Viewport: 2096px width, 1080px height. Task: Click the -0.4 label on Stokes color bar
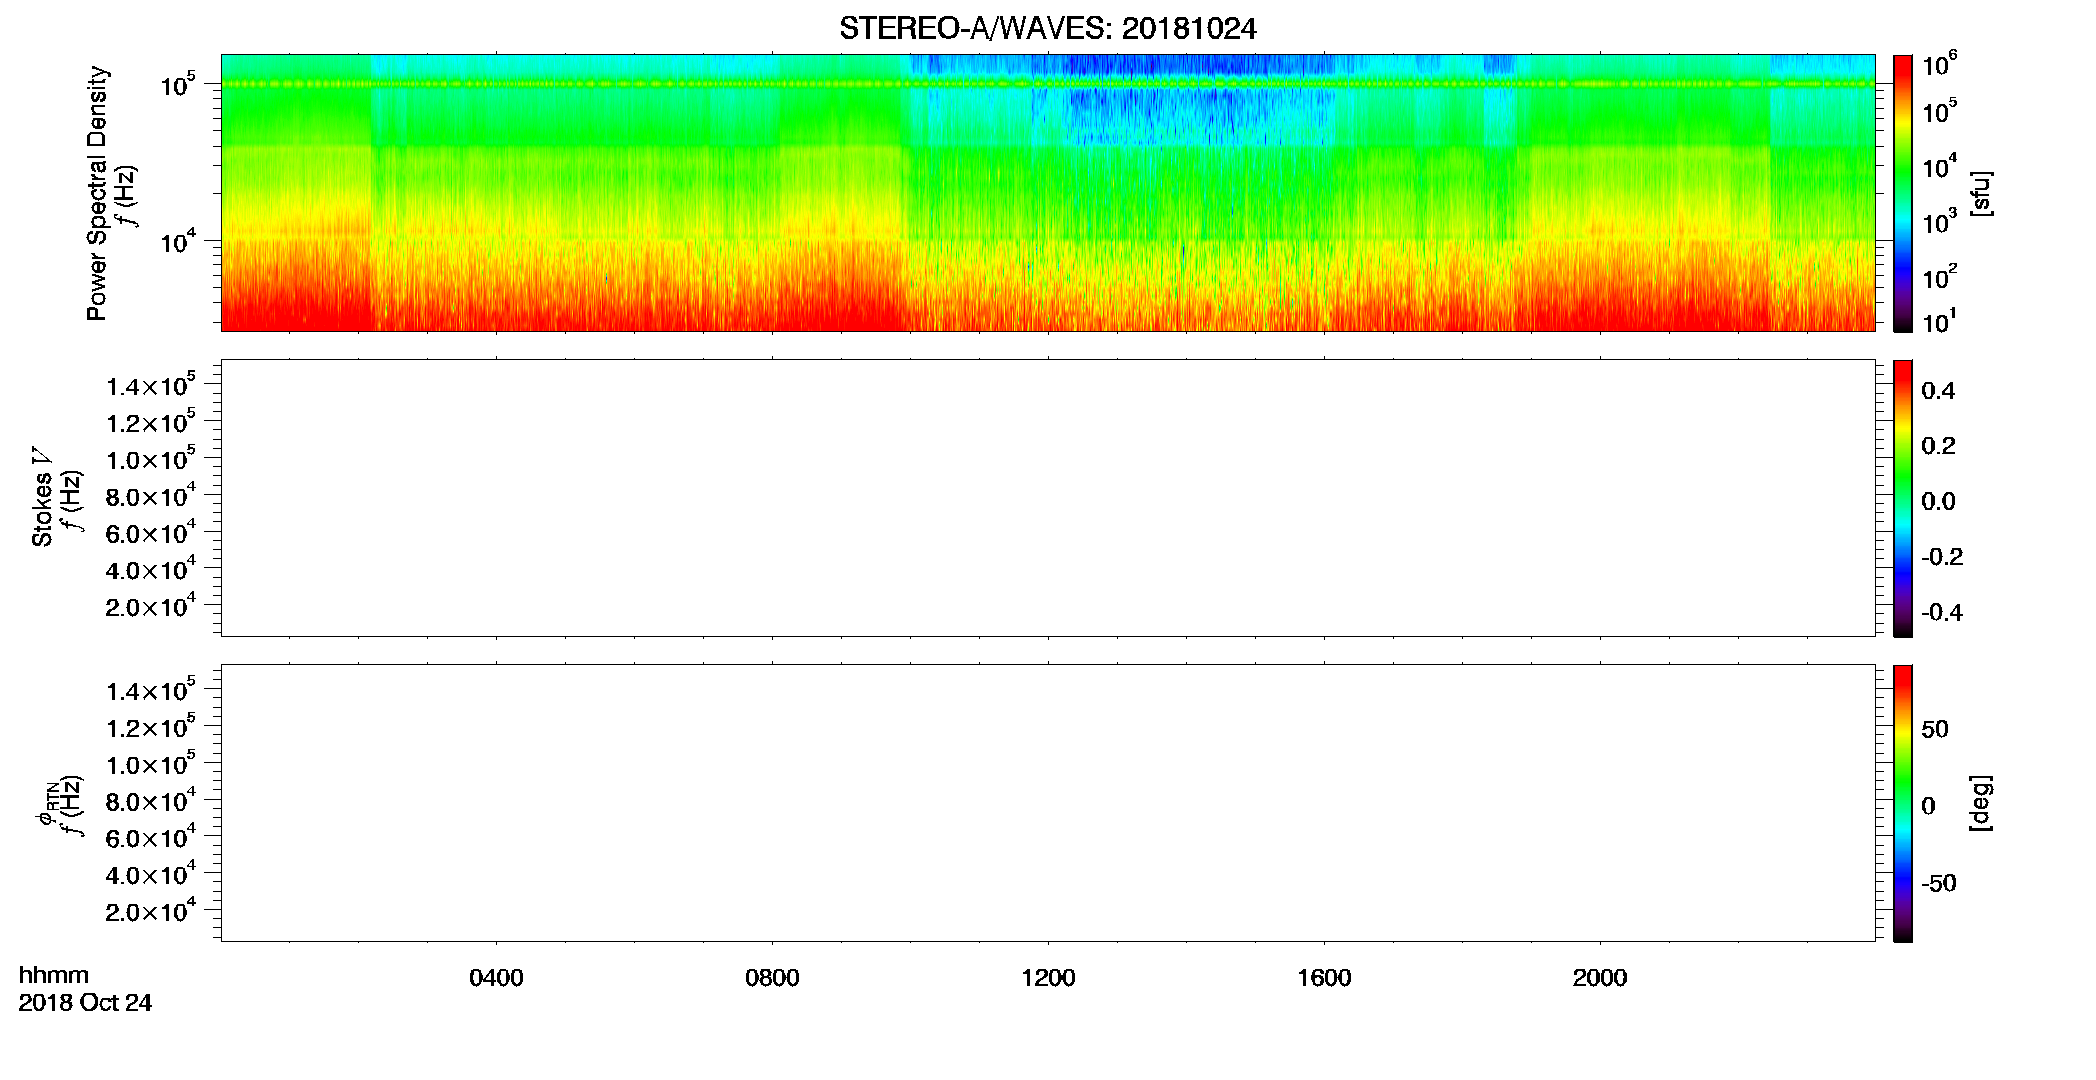coord(1942,613)
